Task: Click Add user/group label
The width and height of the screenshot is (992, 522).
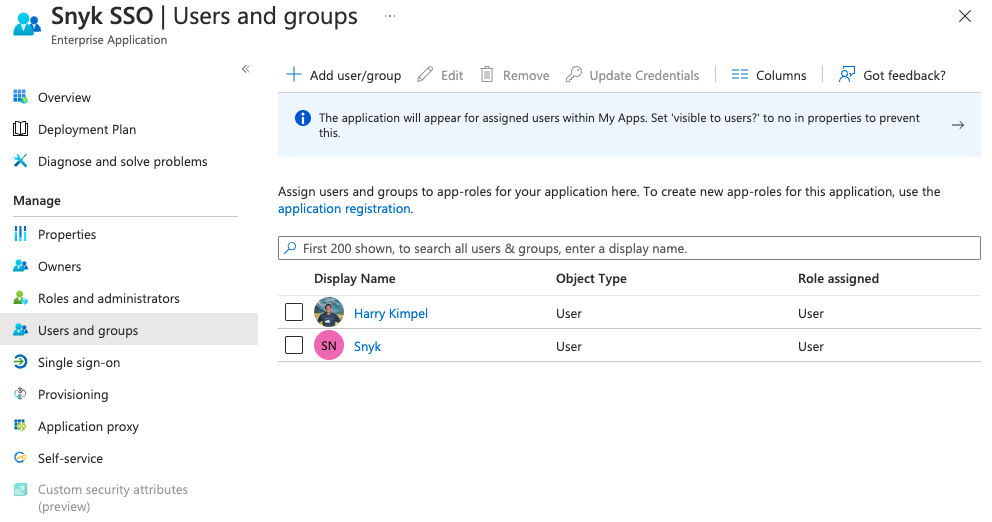Action: click(x=356, y=75)
